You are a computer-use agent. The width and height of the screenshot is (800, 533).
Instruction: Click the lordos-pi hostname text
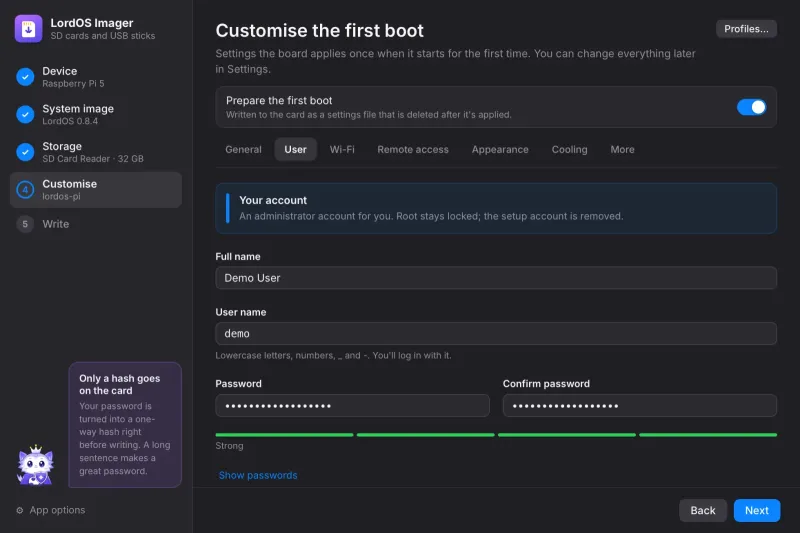click(x=61, y=196)
